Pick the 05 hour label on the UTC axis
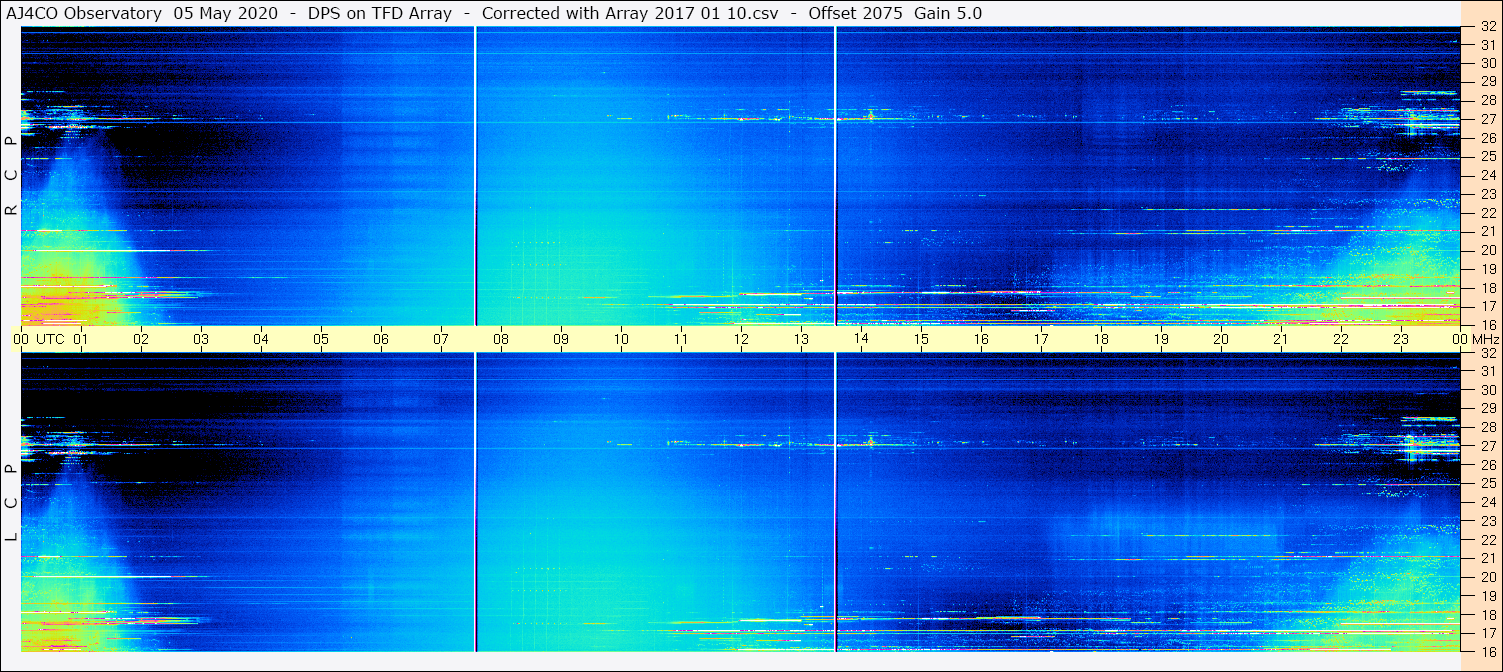 pyautogui.click(x=321, y=339)
